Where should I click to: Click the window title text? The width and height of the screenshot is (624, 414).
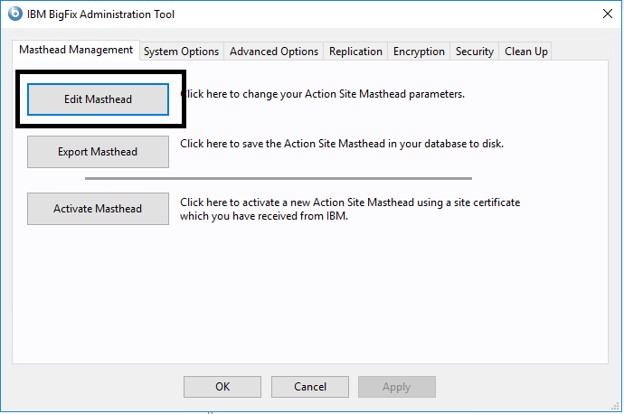point(101,14)
